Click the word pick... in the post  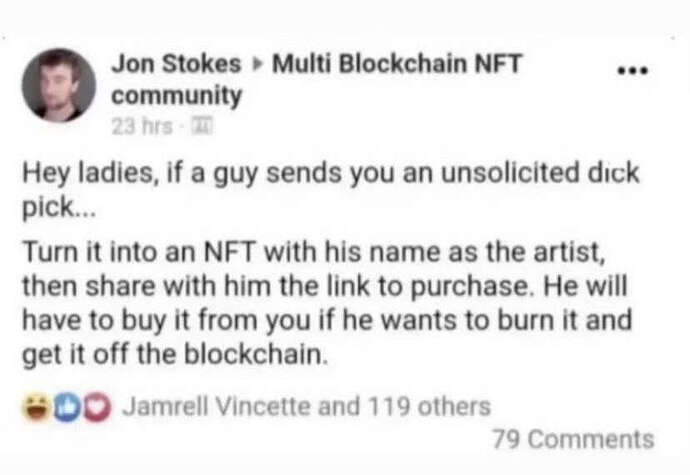59,208
